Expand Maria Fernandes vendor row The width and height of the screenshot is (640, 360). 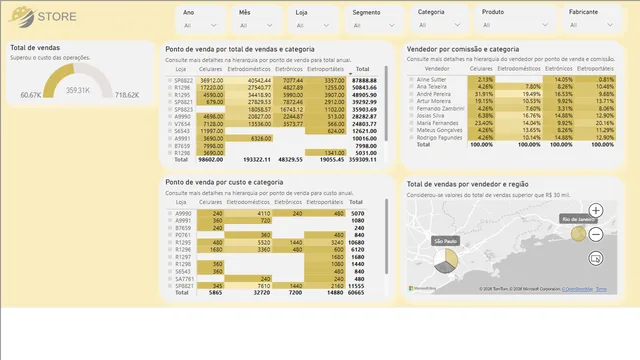pyautogui.click(x=411, y=123)
